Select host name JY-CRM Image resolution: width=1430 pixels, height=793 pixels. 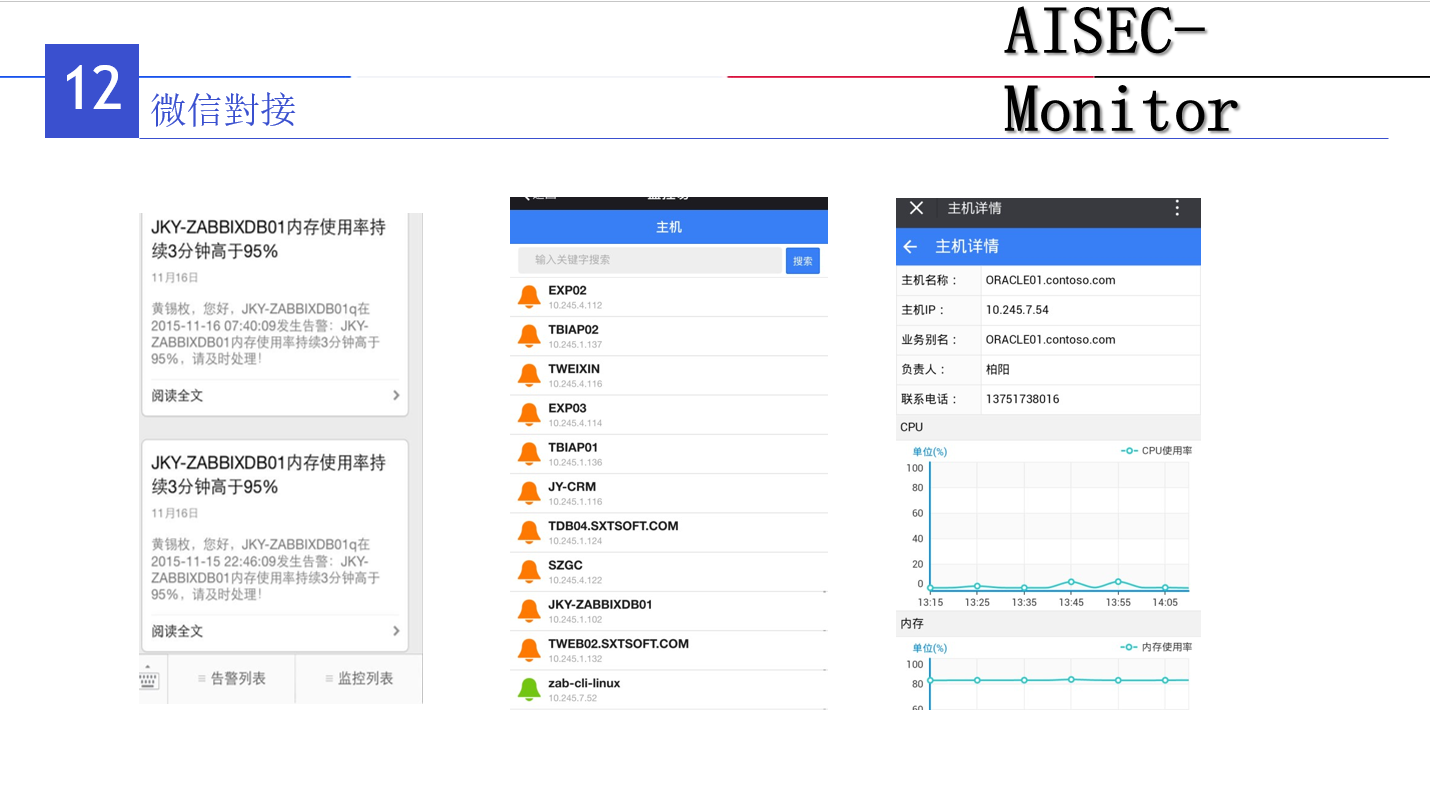point(572,487)
